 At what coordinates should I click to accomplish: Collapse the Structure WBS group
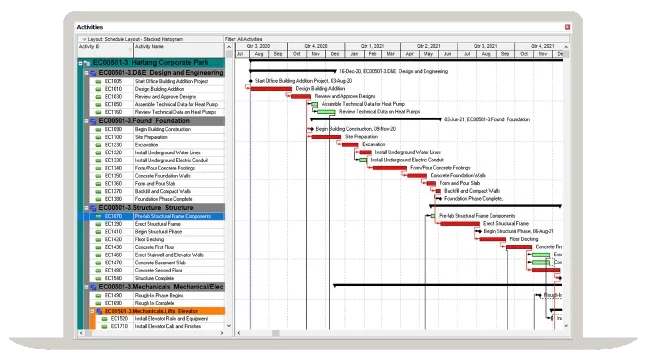coord(86,208)
